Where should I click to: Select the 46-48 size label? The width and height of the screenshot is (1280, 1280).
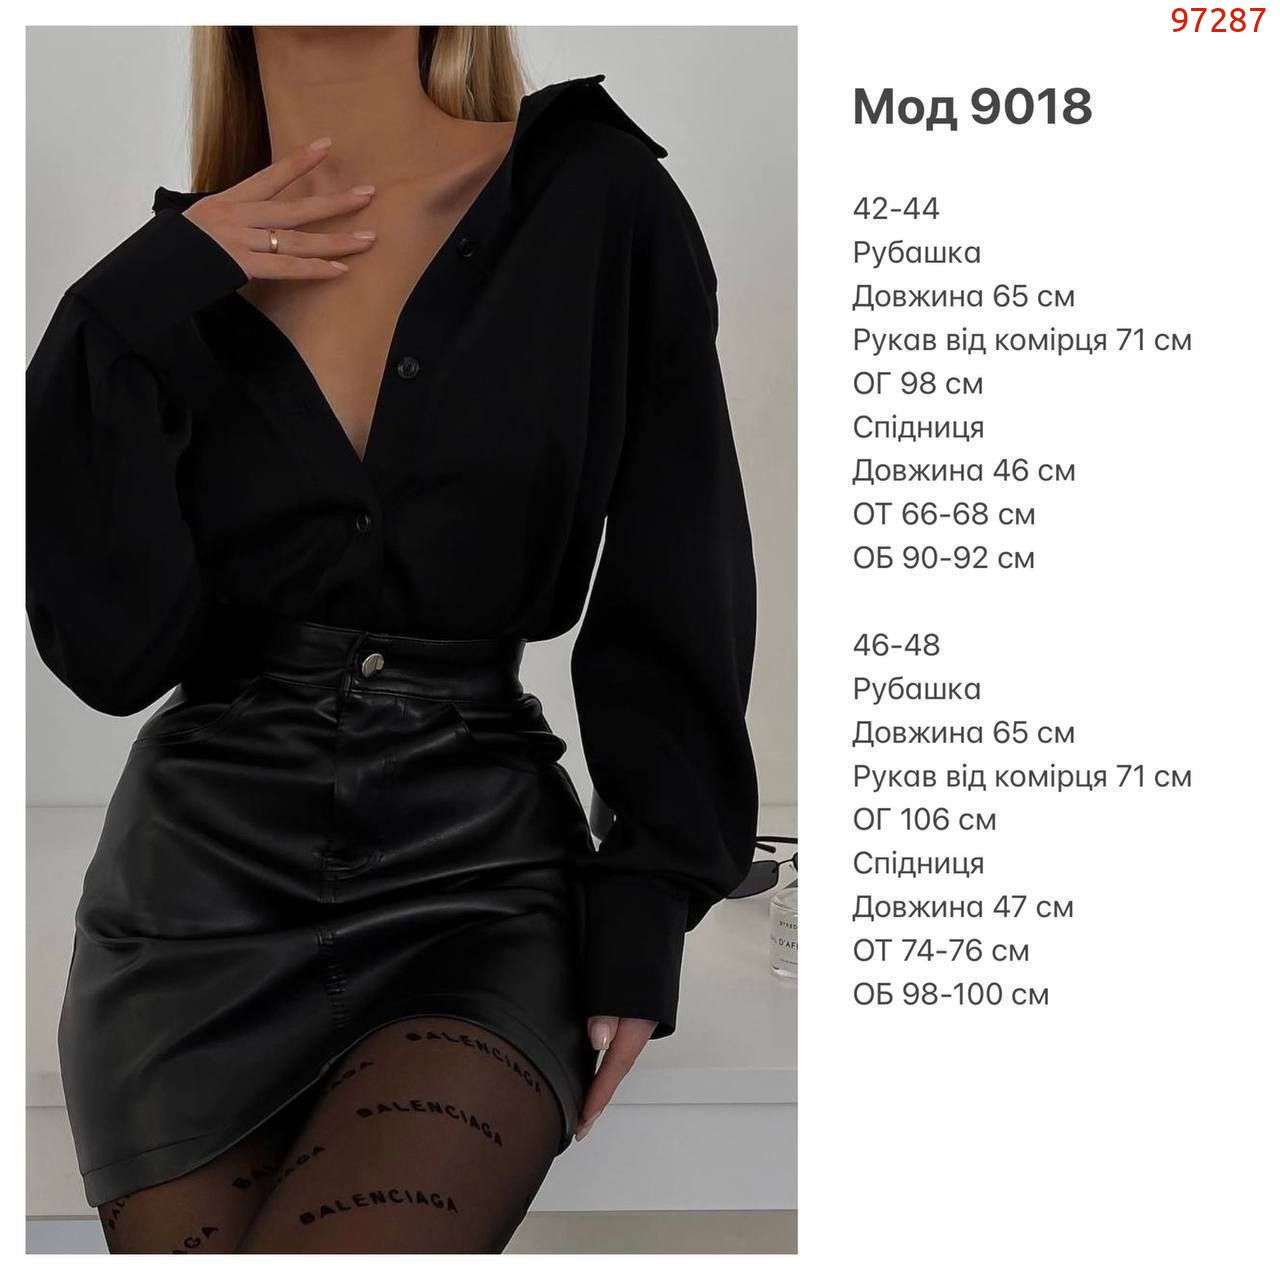896,645
